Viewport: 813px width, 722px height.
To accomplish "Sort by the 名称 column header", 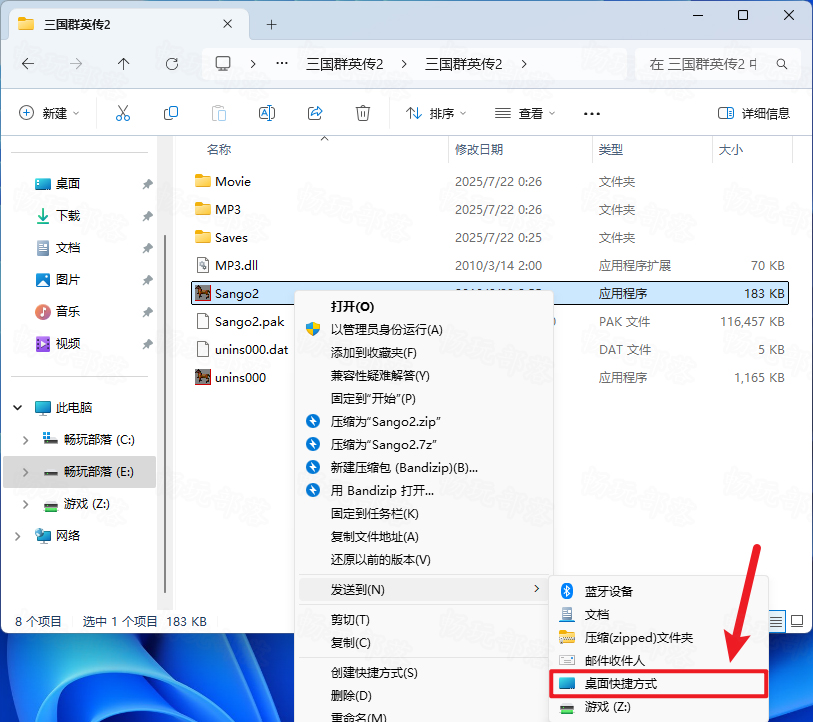I will pos(219,150).
